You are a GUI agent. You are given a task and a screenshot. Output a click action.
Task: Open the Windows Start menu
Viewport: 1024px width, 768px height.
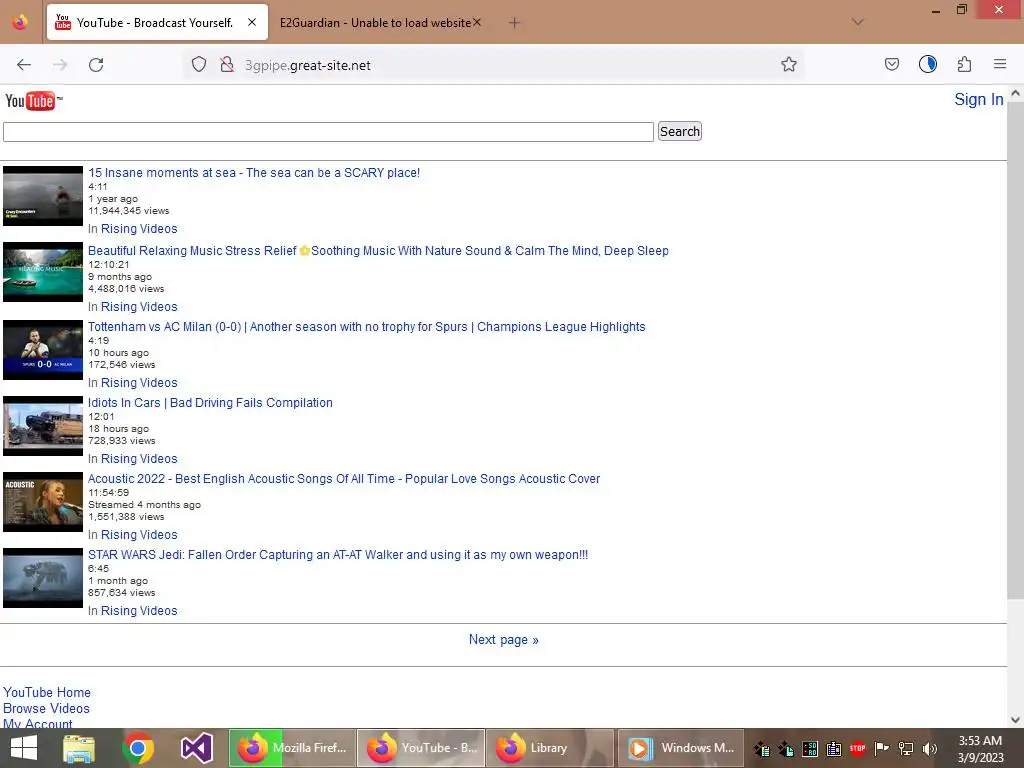pos(24,748)
